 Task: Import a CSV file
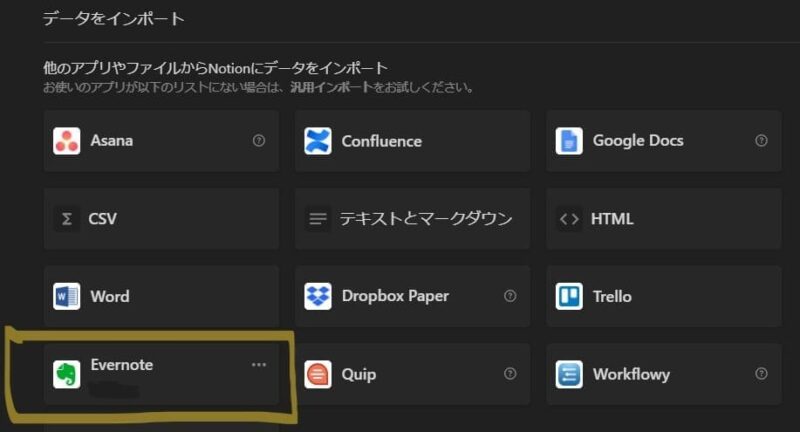point(161,219)
